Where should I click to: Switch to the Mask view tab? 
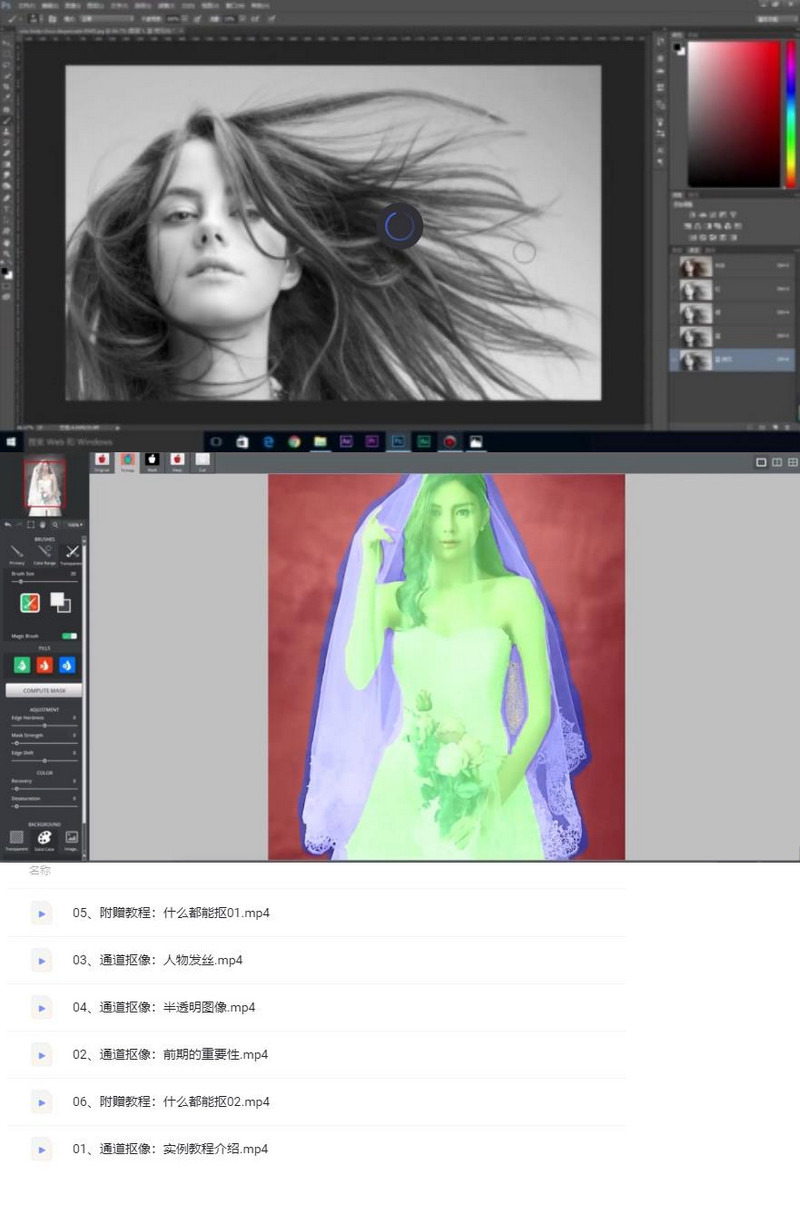point(153,461)
